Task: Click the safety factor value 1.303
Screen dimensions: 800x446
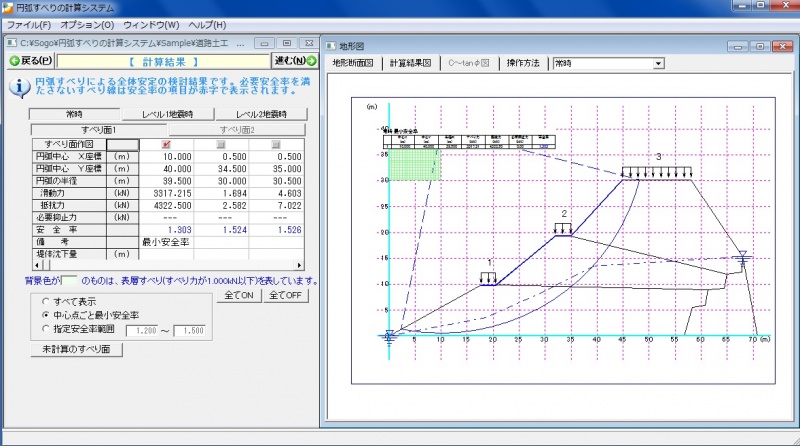Action: 179,230
